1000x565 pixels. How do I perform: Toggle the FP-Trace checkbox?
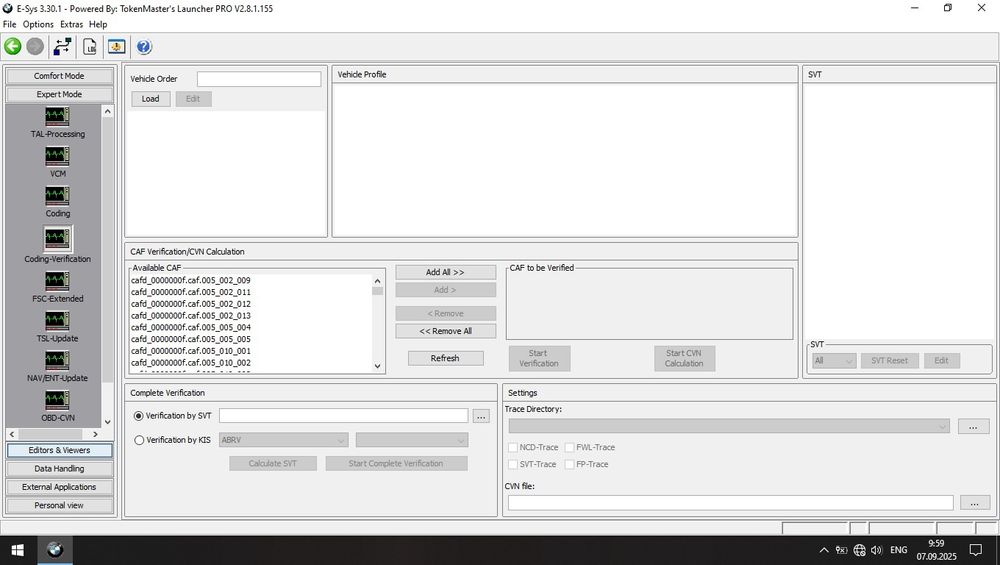click(570, 464)
